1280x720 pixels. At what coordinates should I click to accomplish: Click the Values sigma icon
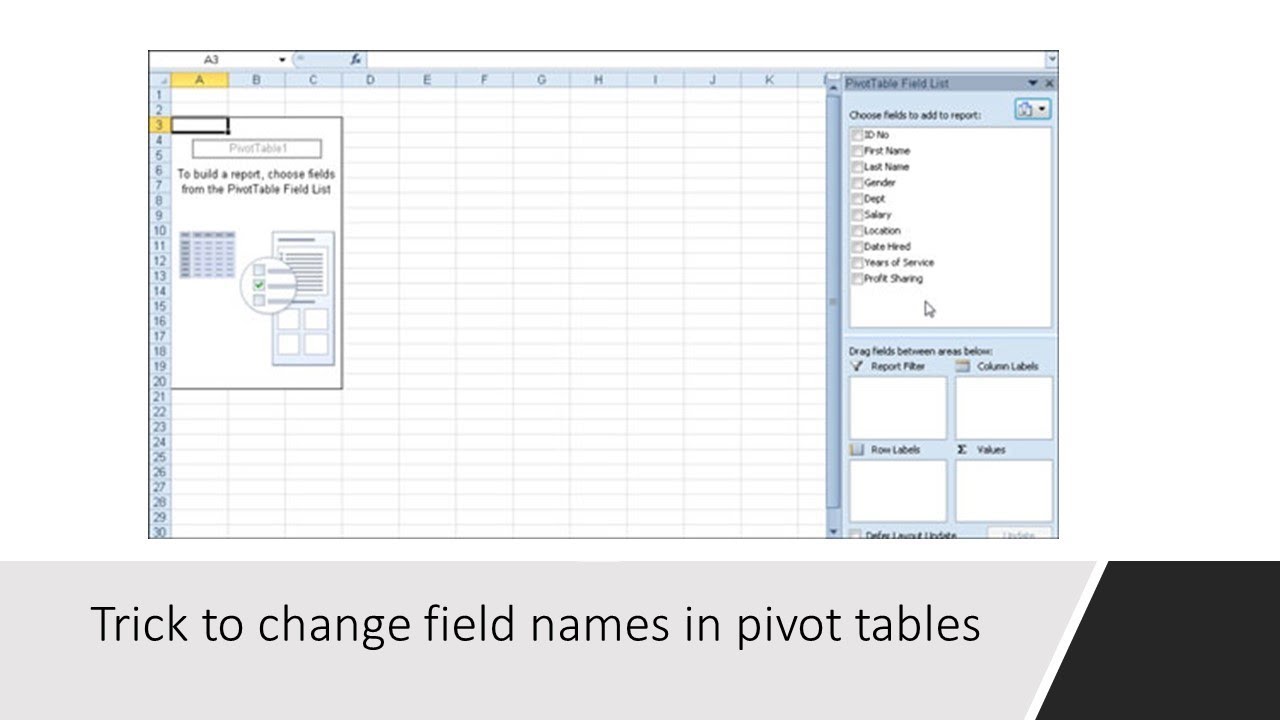point(962,450)
